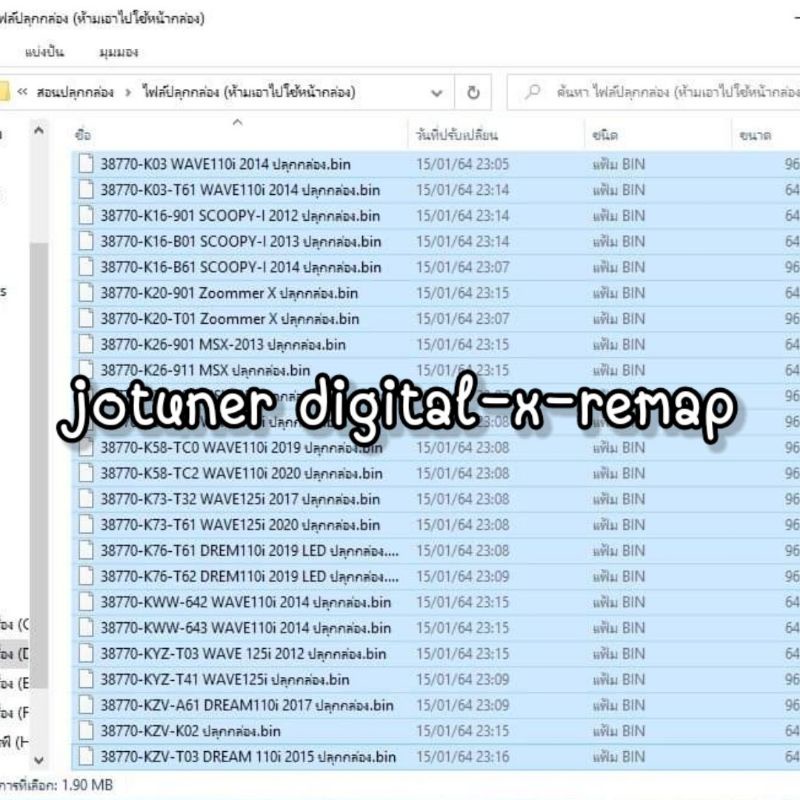800x800 pixels.
Task: Open the แบ่งปัน ribbon tab
Action: pyautogui.click(x=44, y=52)
